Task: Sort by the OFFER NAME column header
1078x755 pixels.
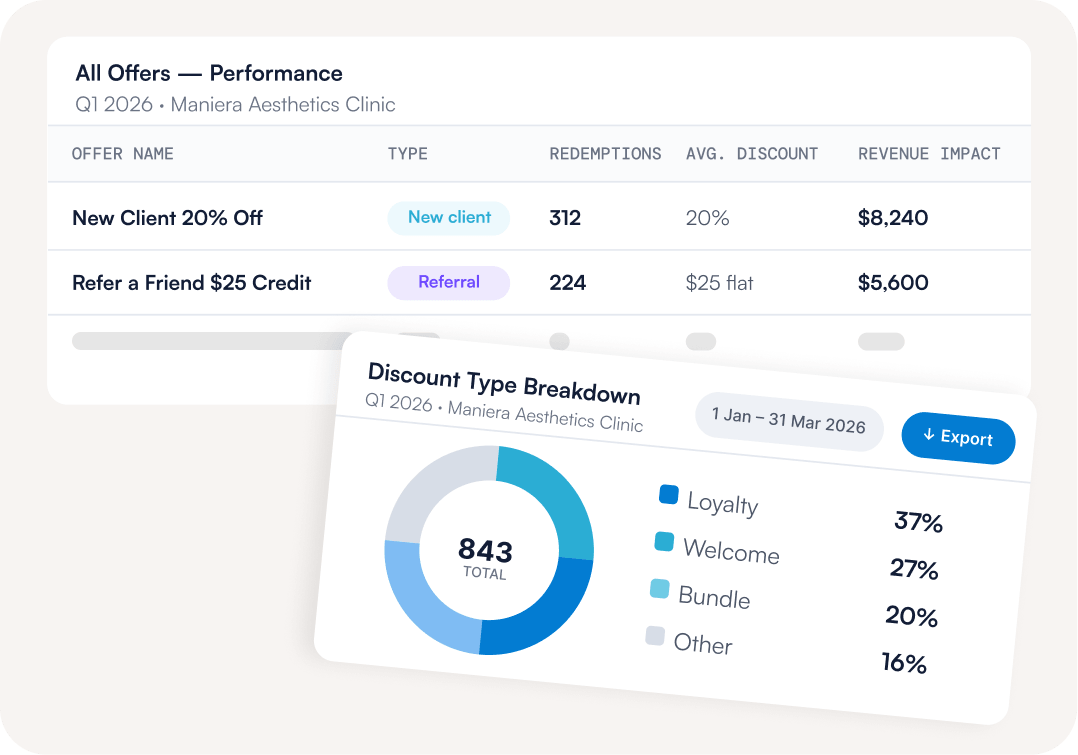Action: [x=123, y=153]
